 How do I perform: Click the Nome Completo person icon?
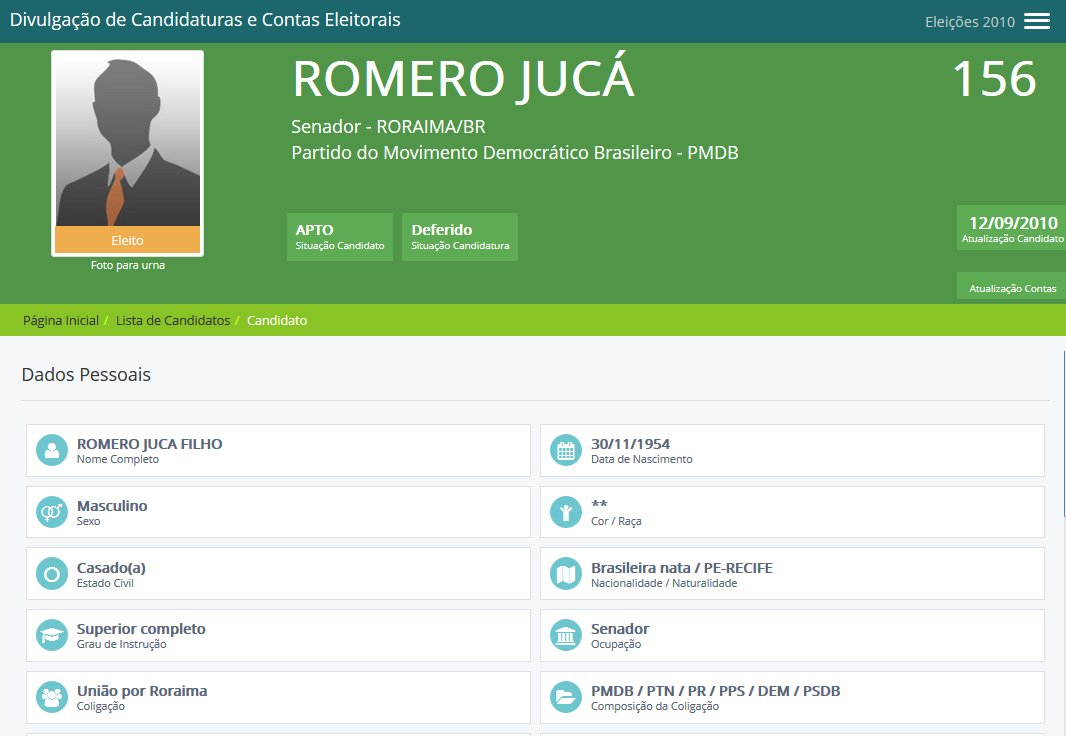click(x=52, y=450)
